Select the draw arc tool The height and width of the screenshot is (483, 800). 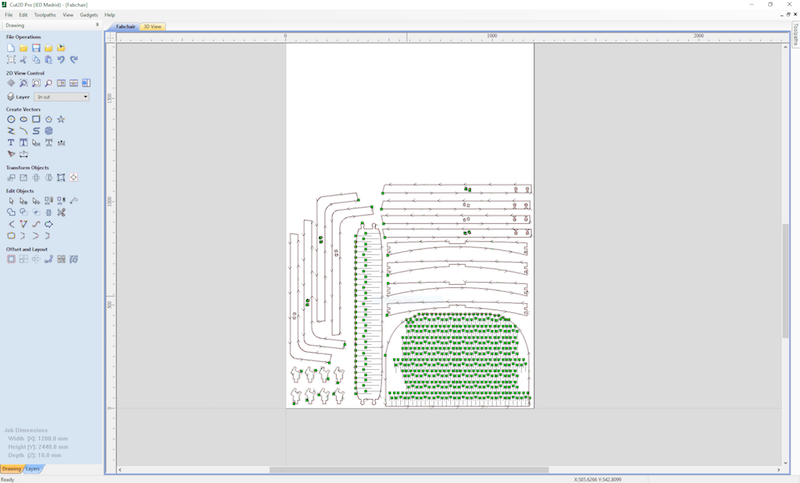(x=23, y=131)
